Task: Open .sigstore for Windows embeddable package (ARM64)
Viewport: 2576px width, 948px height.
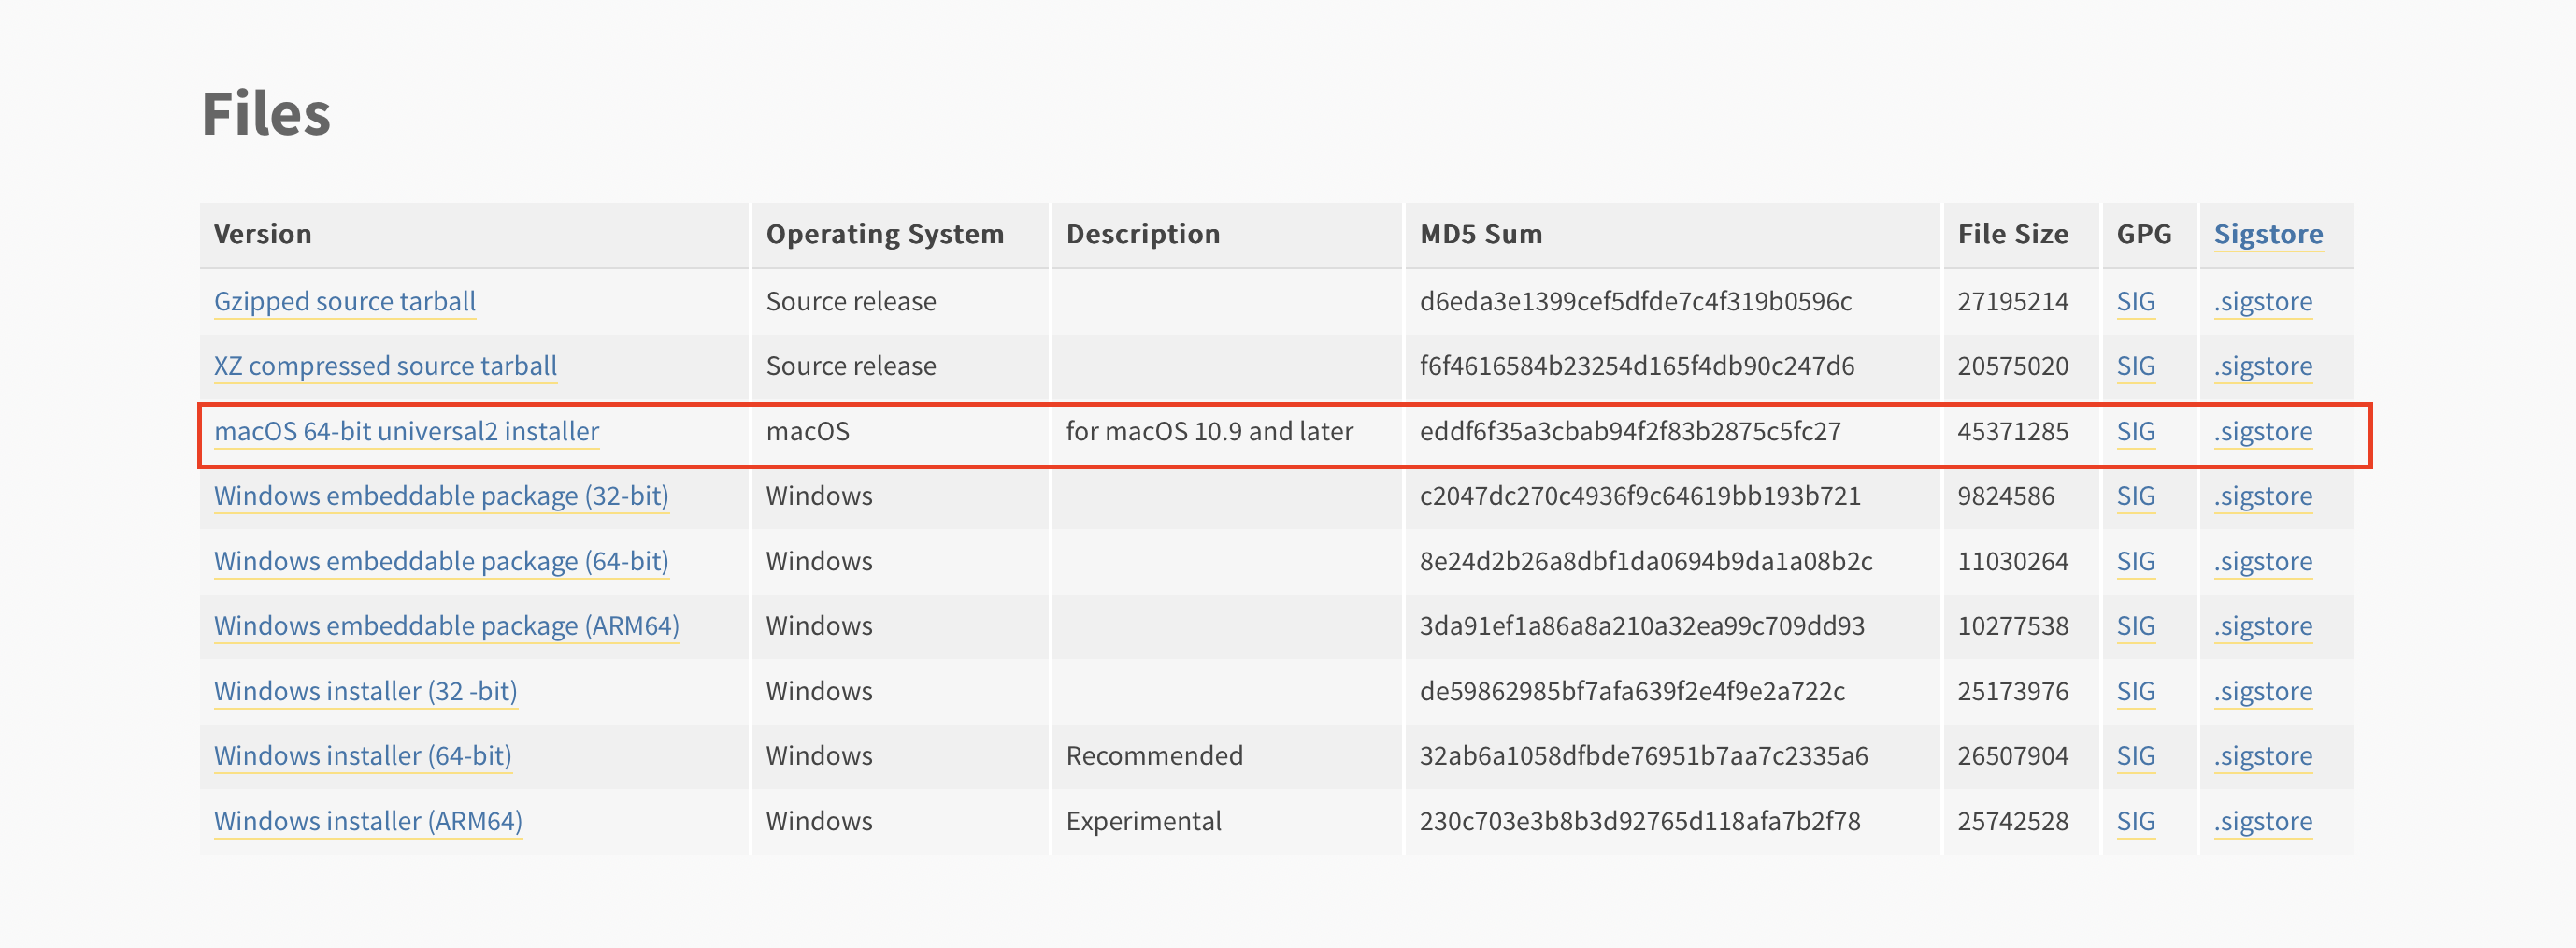Action: 2263,626
